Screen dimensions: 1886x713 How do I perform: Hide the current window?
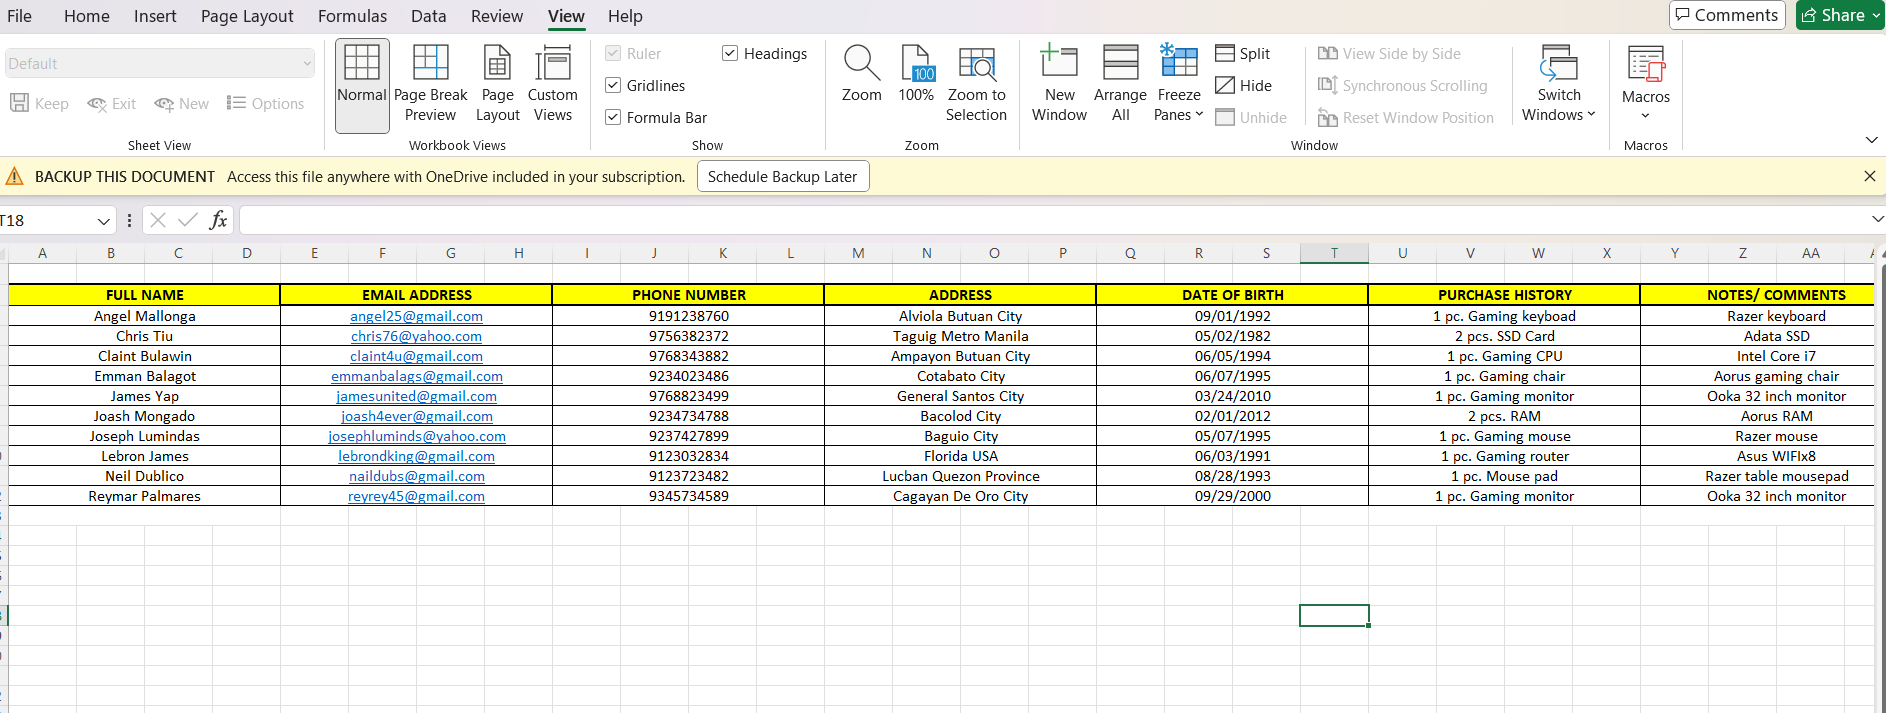coord(1244,86)
